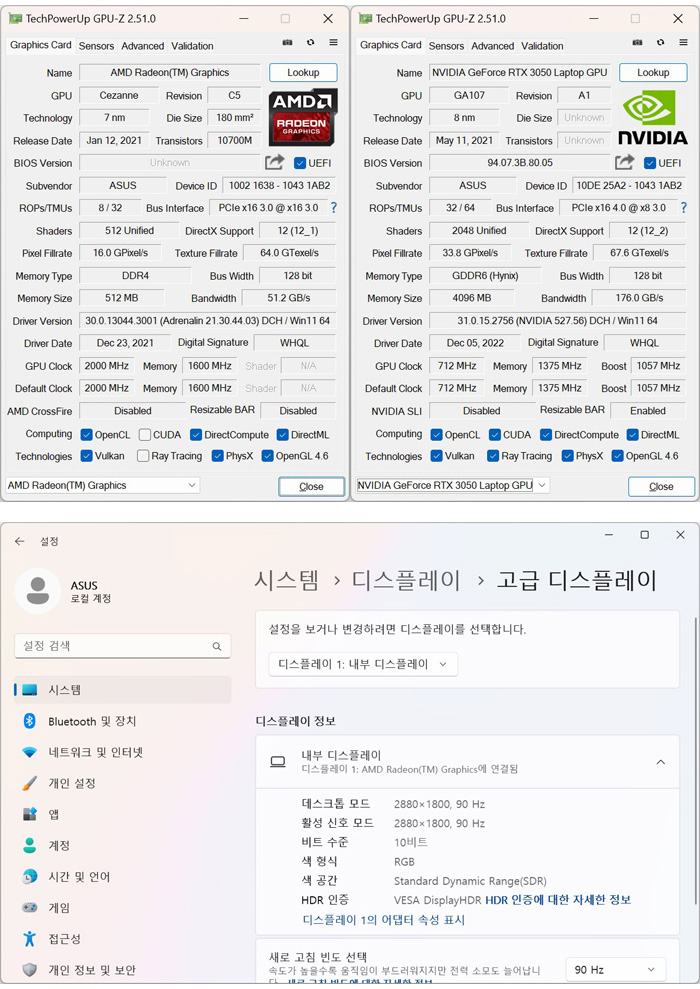This screenshot has width=700, height=989.
Task: Click the Bus Interface question mark in AMD window
Action: [x=334, y=208]
